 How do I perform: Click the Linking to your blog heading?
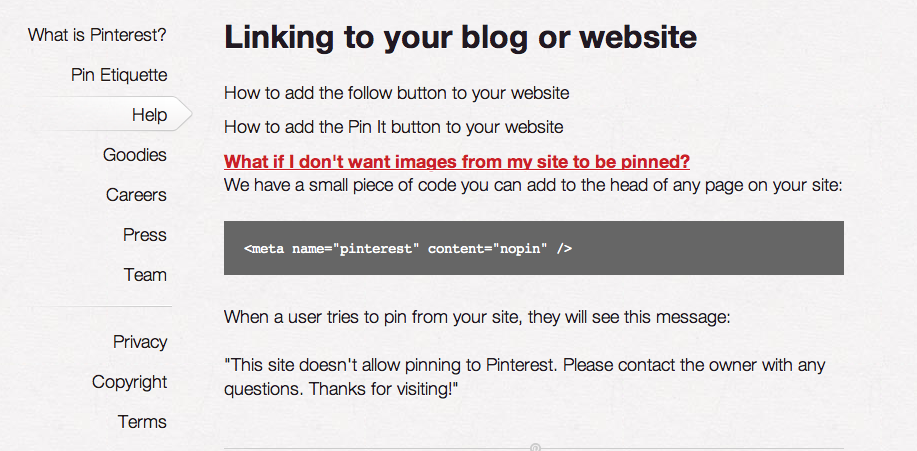pos(460,37)
